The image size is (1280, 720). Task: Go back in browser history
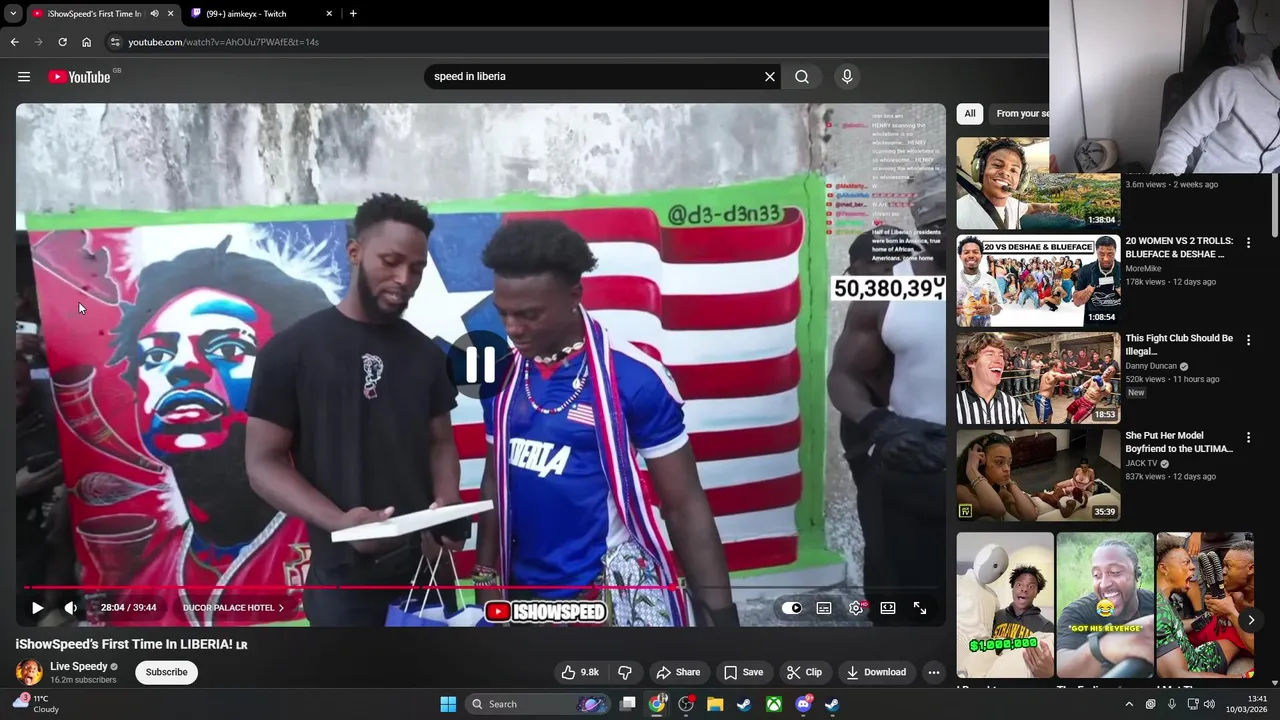click(14, 42)
